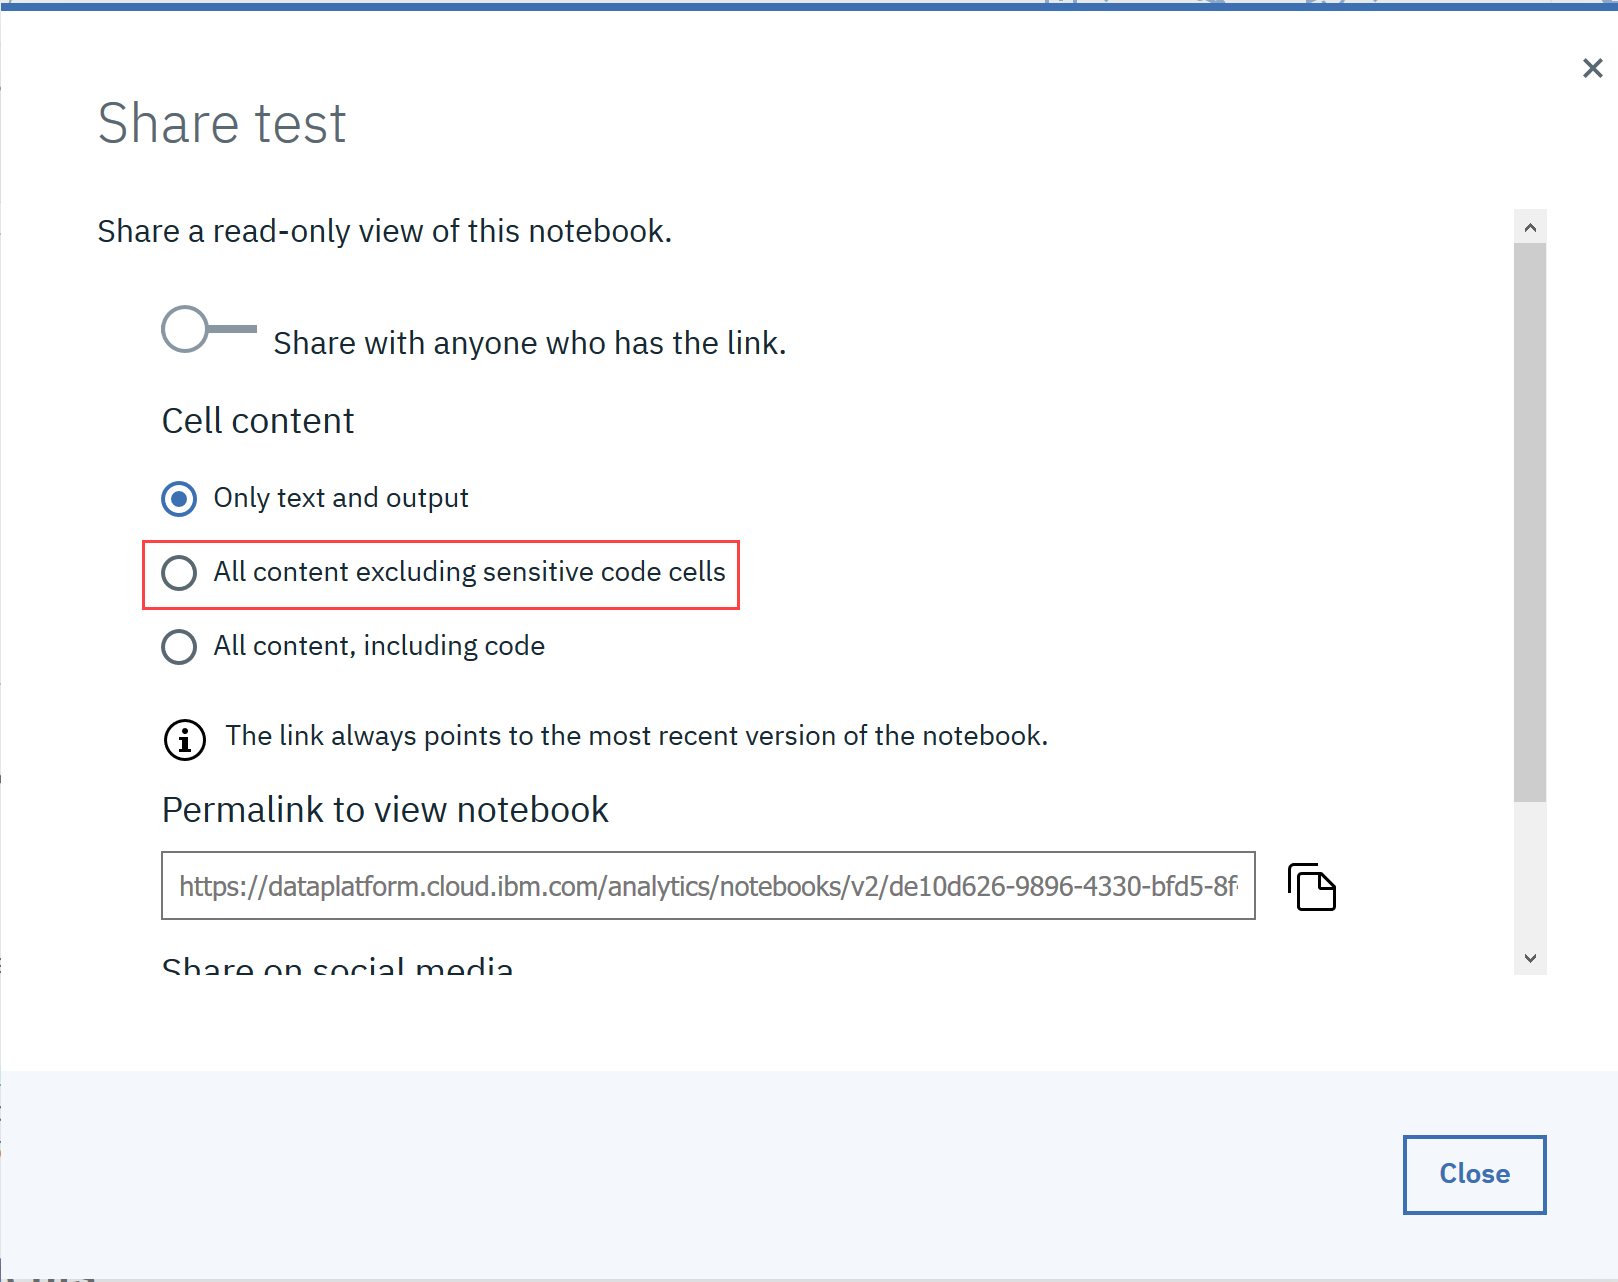1618x1282 pixels.
Task: Choose All content excluding sensitive code cells
Action: 179,573
